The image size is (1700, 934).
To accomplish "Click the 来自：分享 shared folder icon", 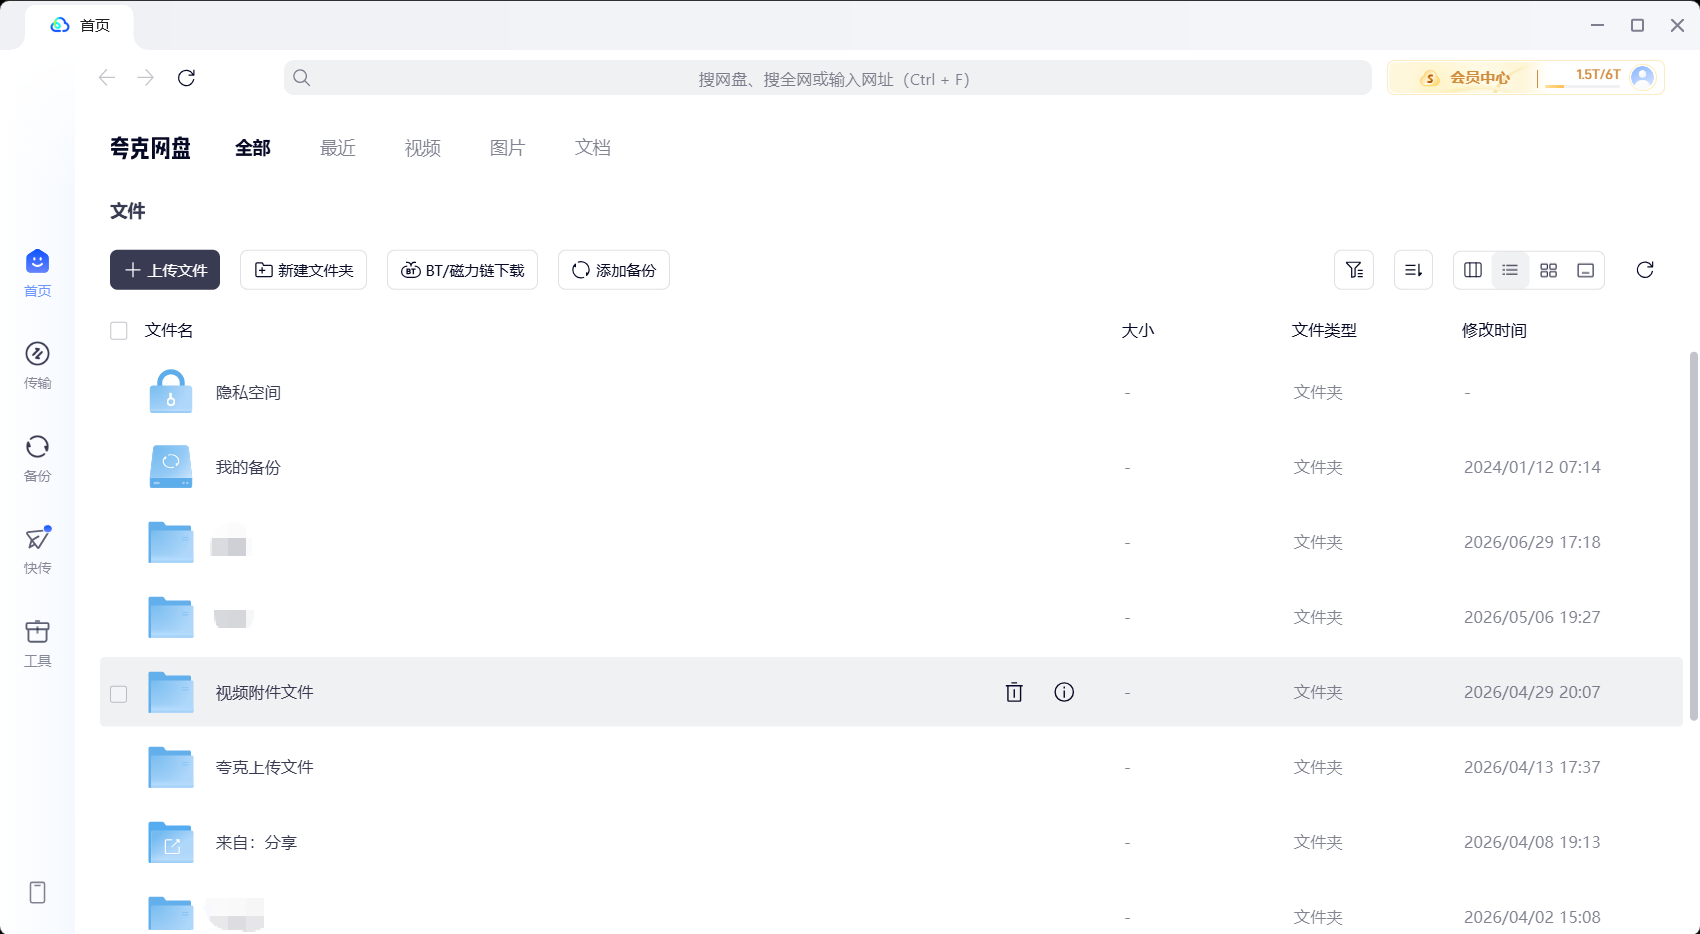I will click(x=171, y=842).
